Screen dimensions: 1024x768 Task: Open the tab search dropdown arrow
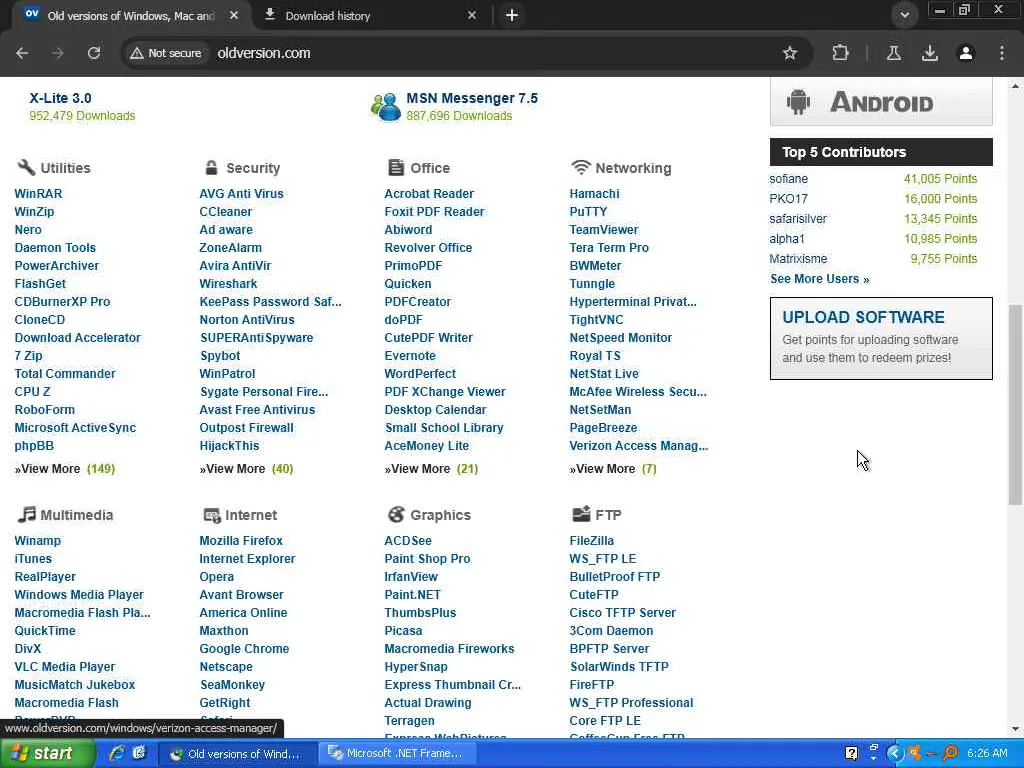(904, 15)
